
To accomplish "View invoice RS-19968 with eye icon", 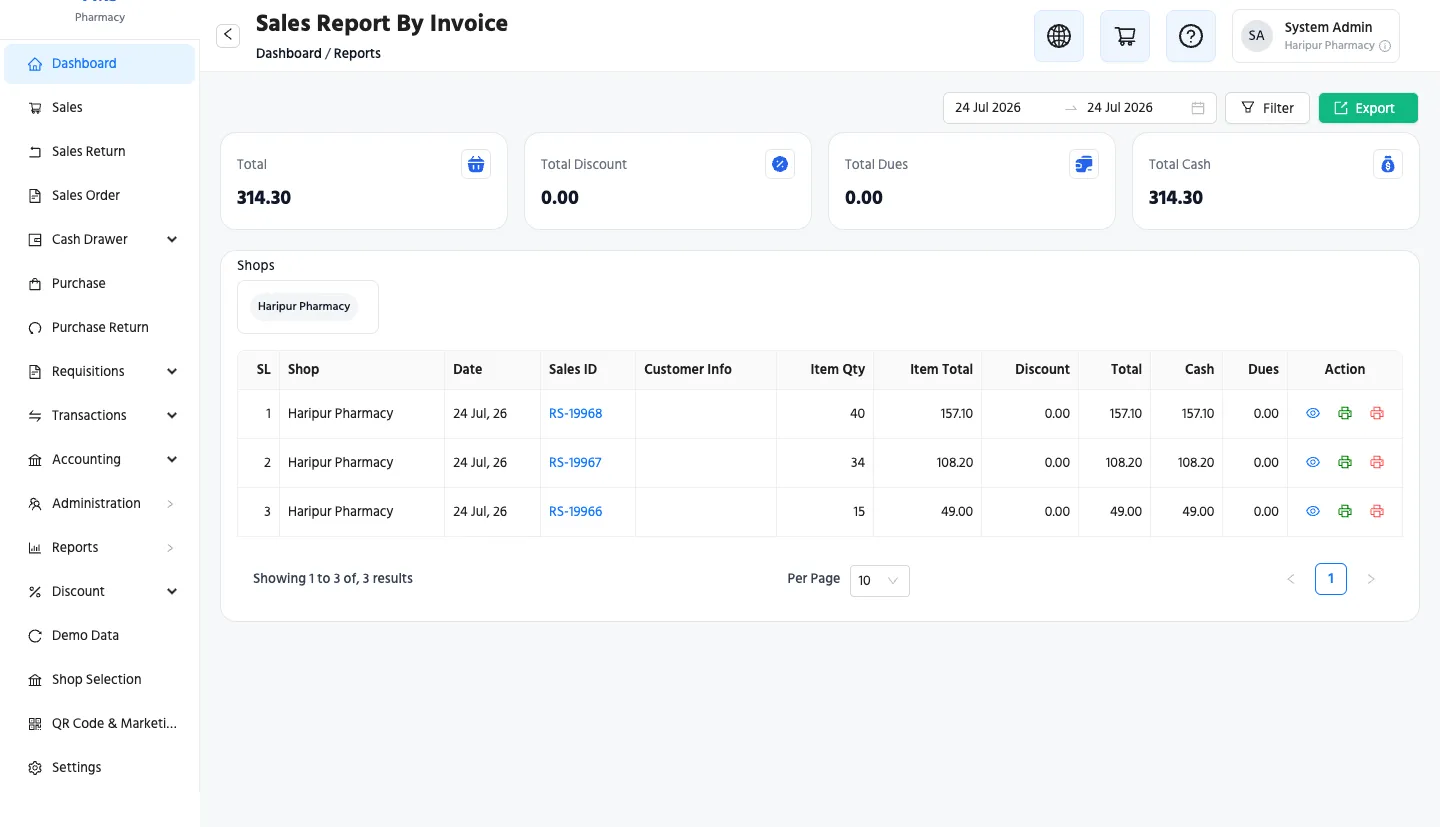I will point(1314,413).
